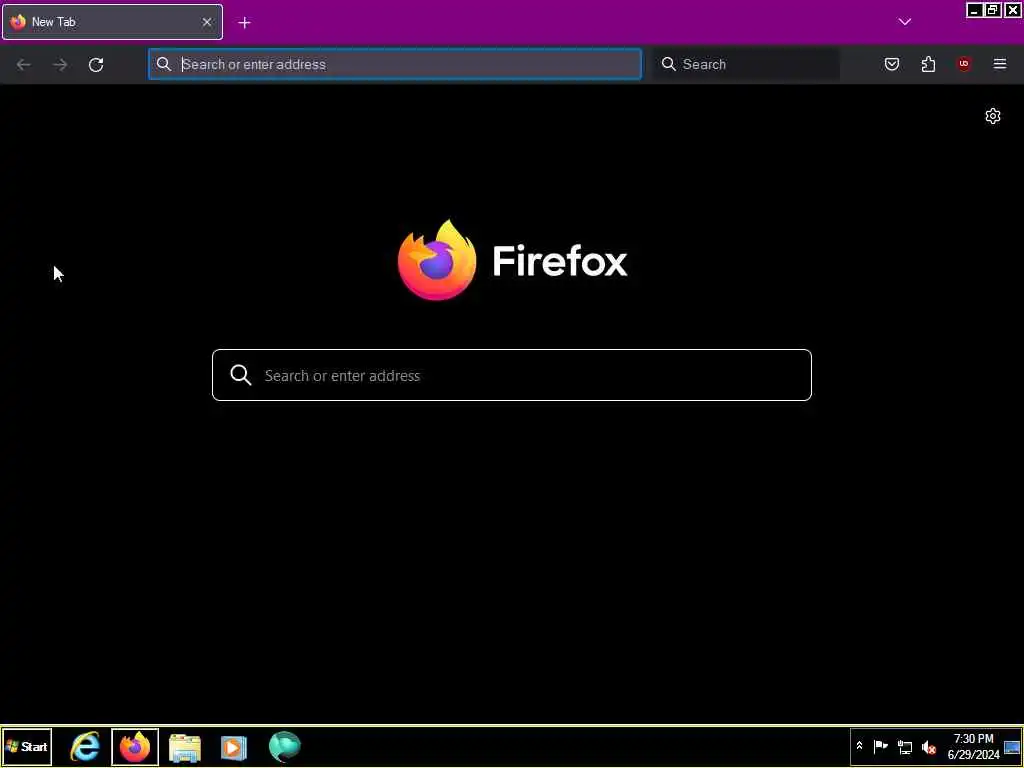This screenshot has width=1024, height=768.
Task: Click the forward navigation arrow
Action: [x=60, y=64]
